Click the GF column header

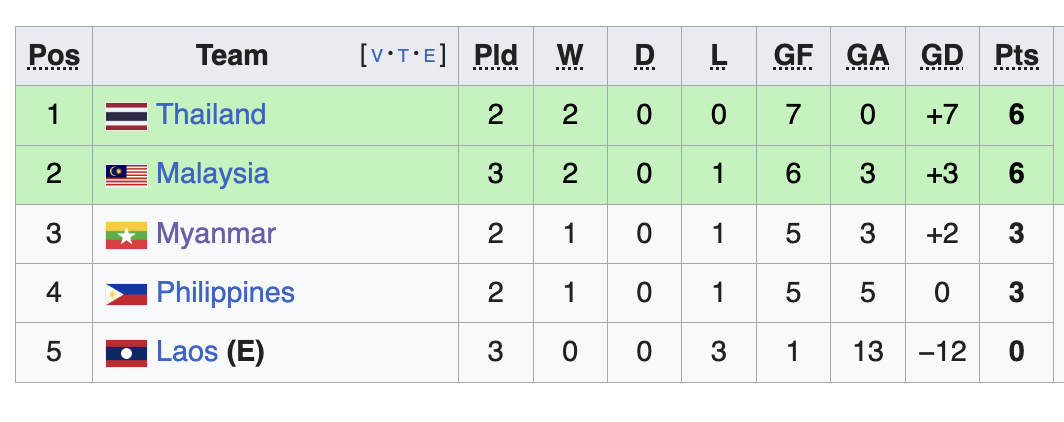click(x=793, y=56)
